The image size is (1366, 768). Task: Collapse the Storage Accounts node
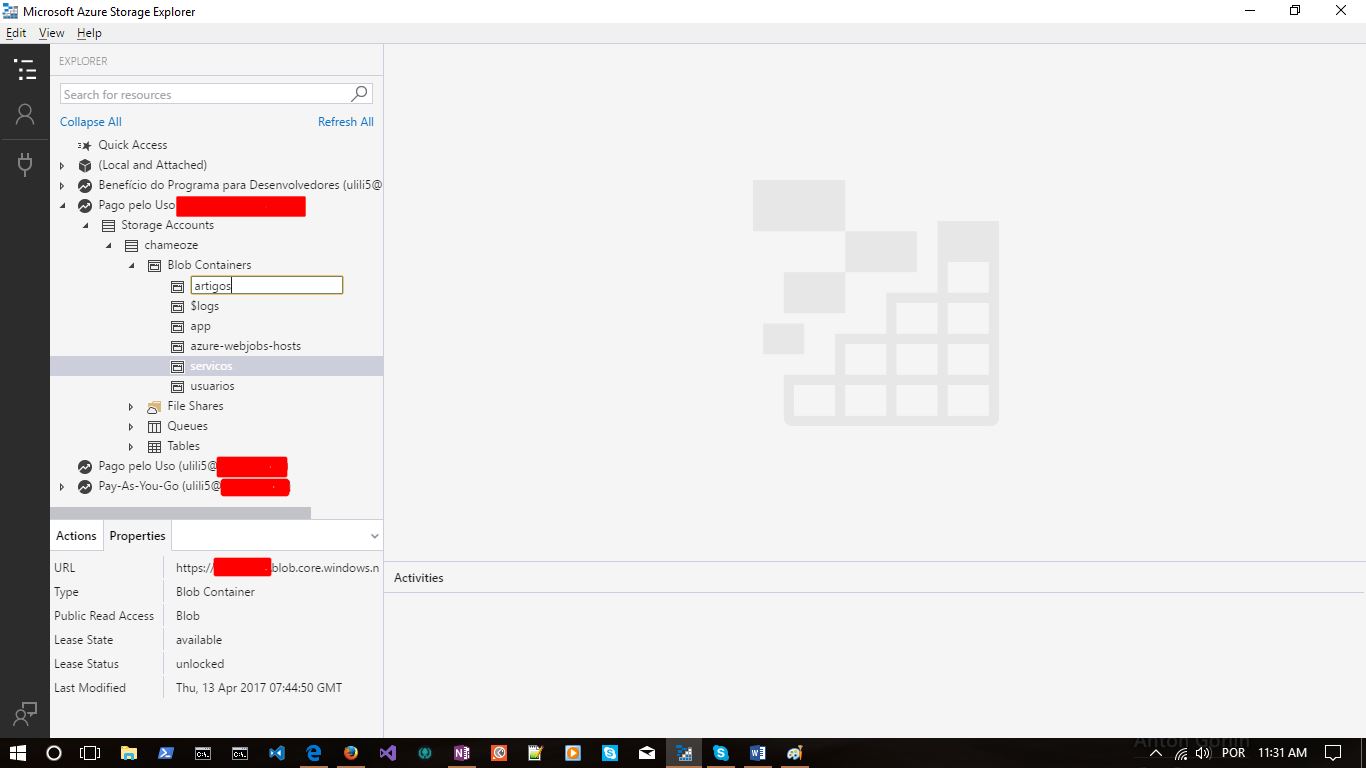[85, 225]
